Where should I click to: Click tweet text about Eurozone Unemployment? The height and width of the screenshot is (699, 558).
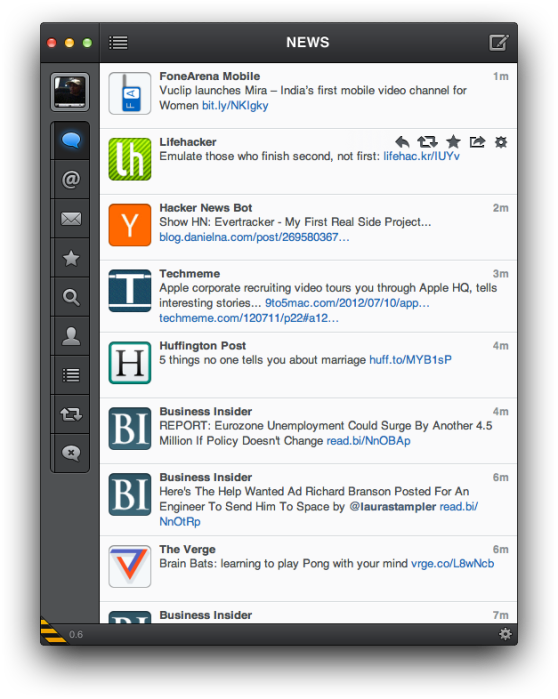coord(326,433)
